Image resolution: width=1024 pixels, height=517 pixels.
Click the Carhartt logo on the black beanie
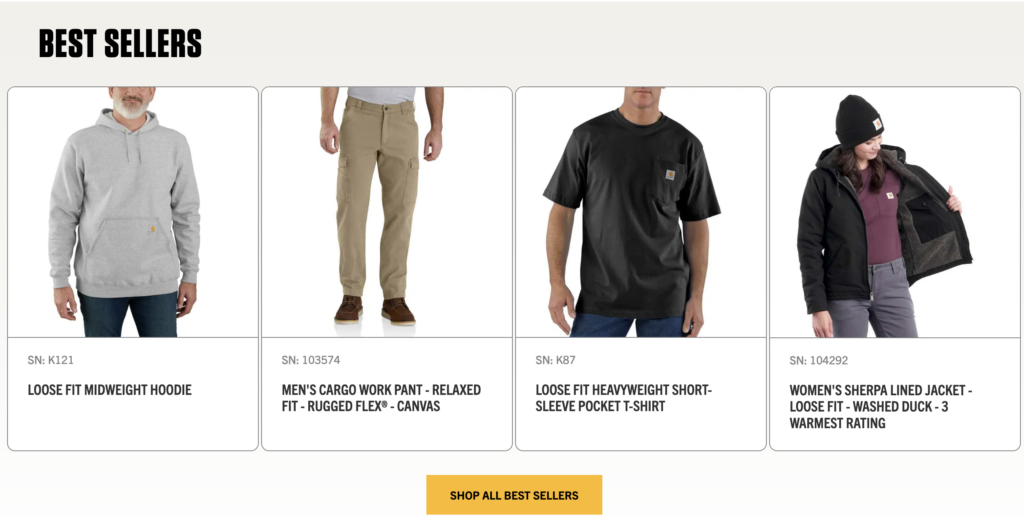click(877, 124)
